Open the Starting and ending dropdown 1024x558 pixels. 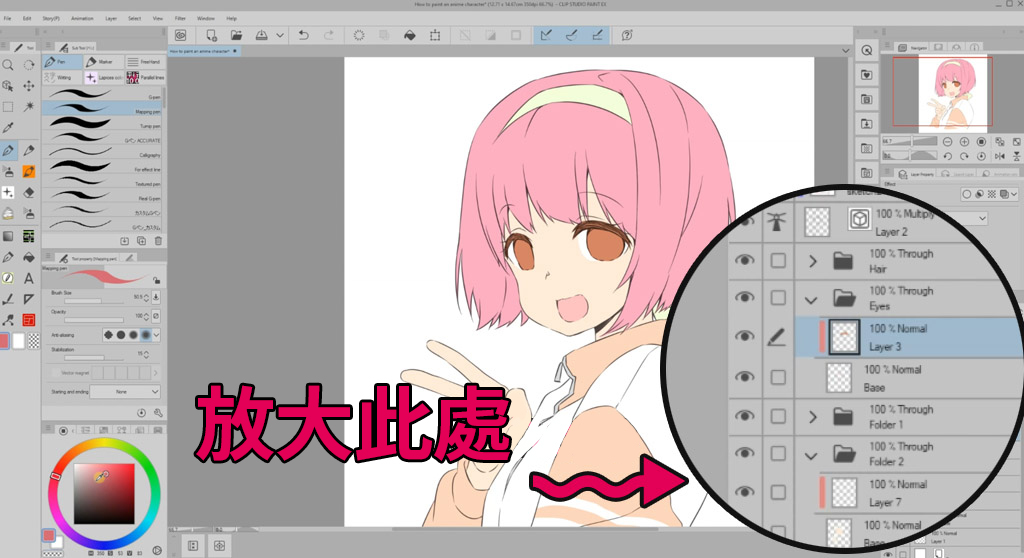[124, 392]
